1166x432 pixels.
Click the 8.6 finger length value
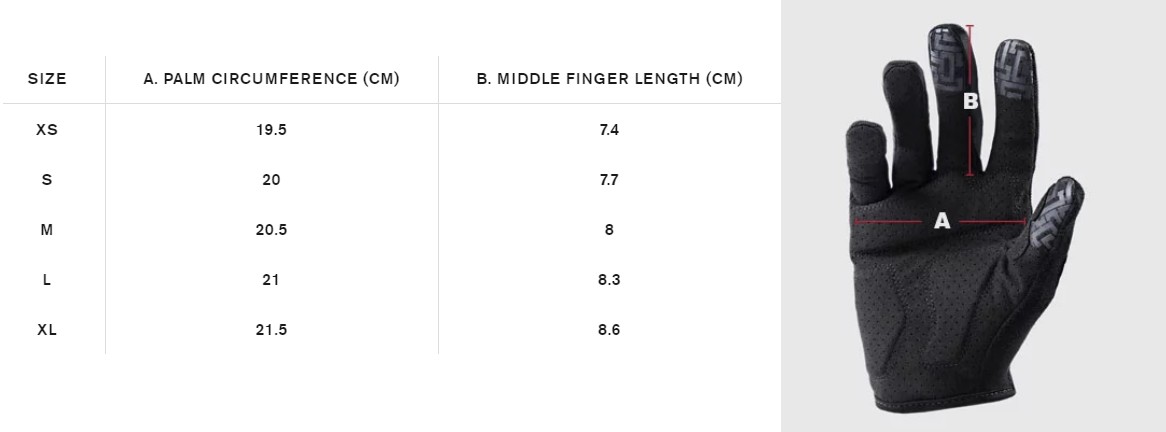609,330
